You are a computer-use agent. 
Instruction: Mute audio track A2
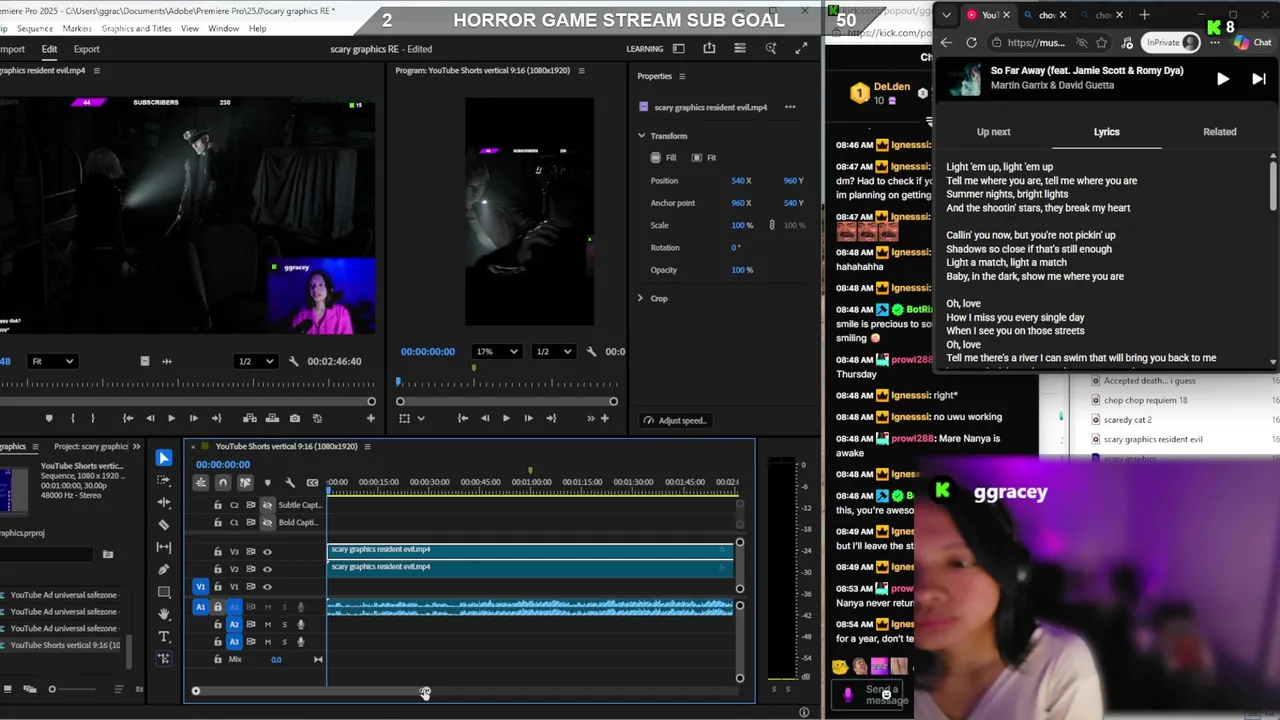[267, 624]
